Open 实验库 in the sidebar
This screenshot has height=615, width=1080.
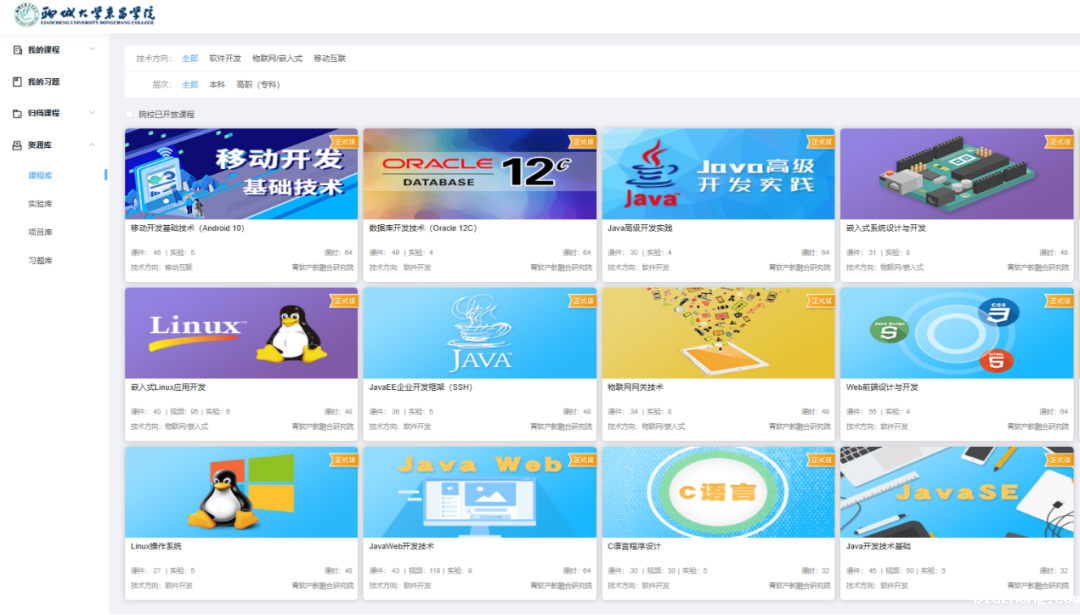pyautogui.click(x=40, y=204)
